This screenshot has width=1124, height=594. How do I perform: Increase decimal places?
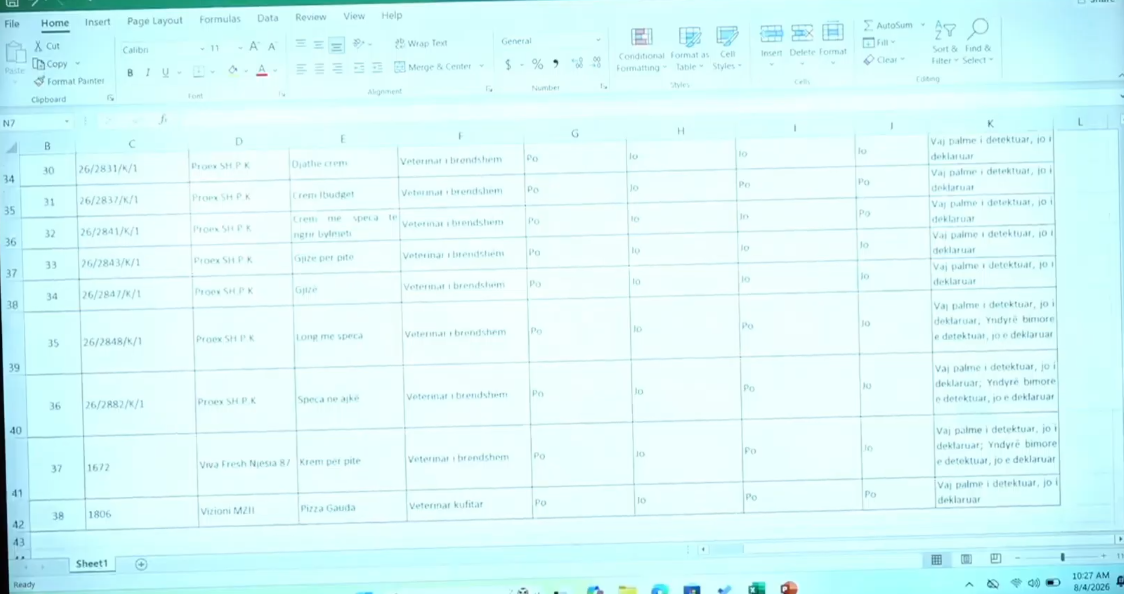click(577, 64)
